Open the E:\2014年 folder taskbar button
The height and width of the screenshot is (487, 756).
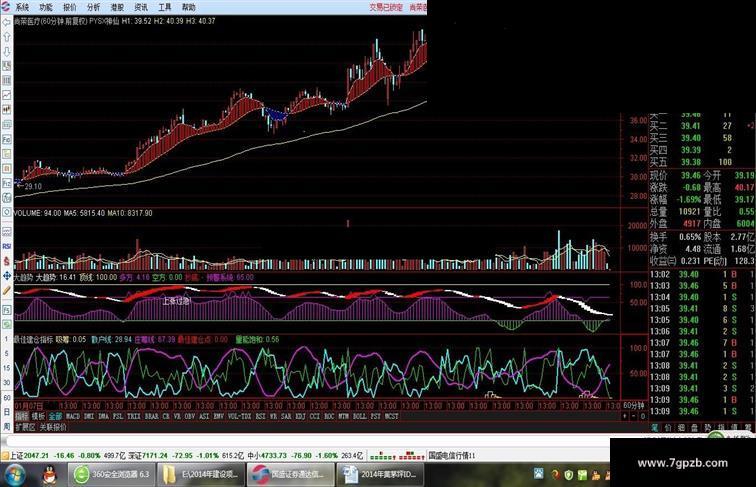(x=202, y=474)
